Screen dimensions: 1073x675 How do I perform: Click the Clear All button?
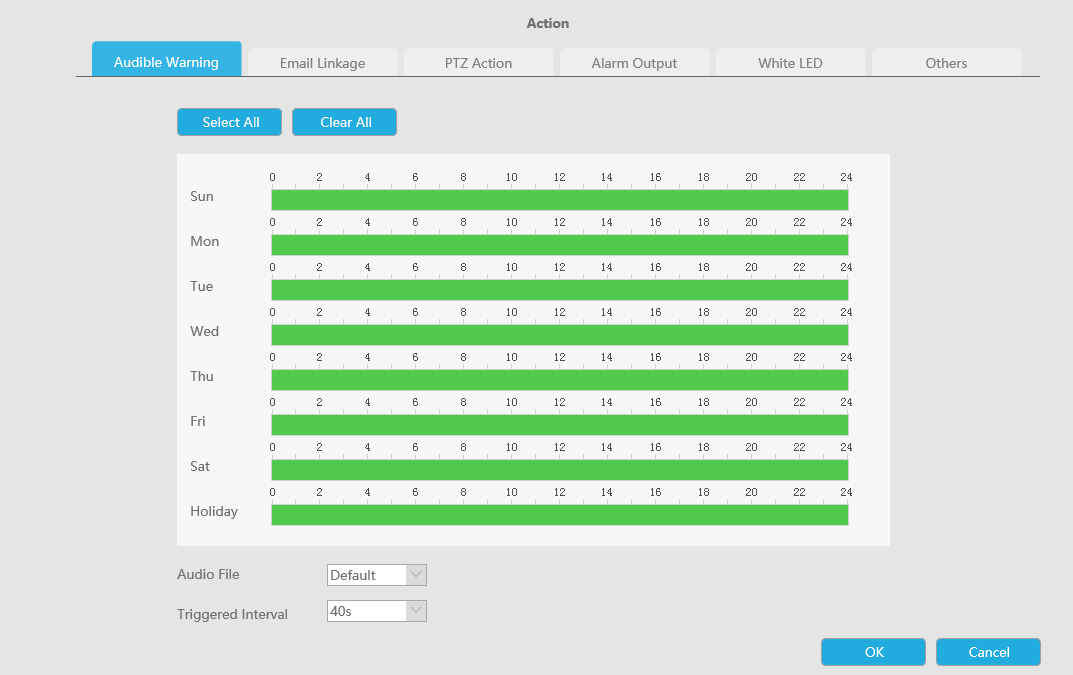(344, 122)
